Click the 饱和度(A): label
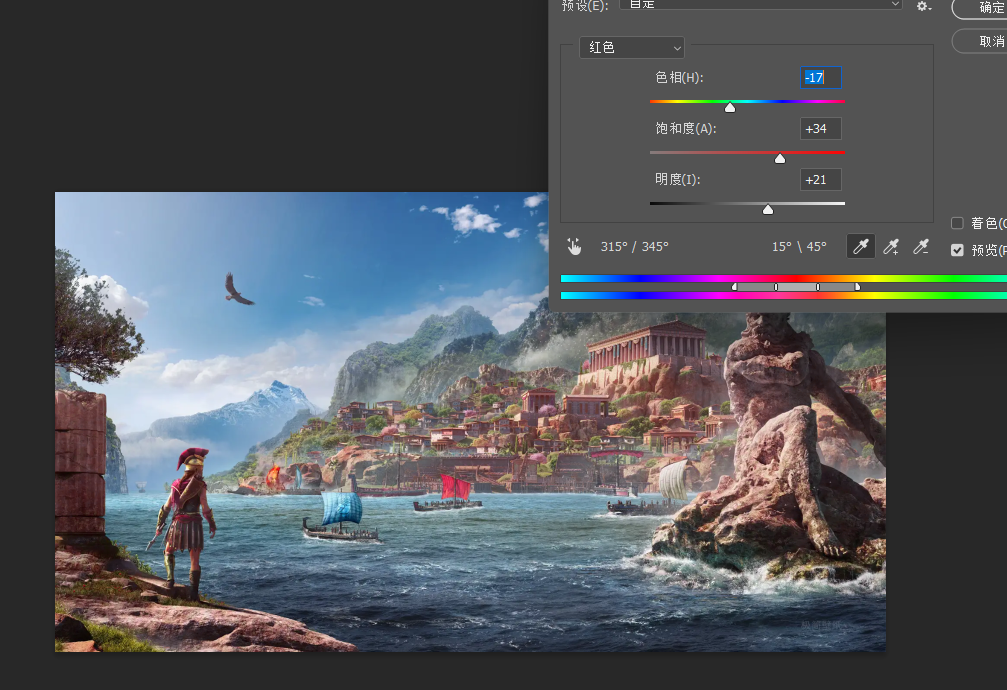 (685, 128)
